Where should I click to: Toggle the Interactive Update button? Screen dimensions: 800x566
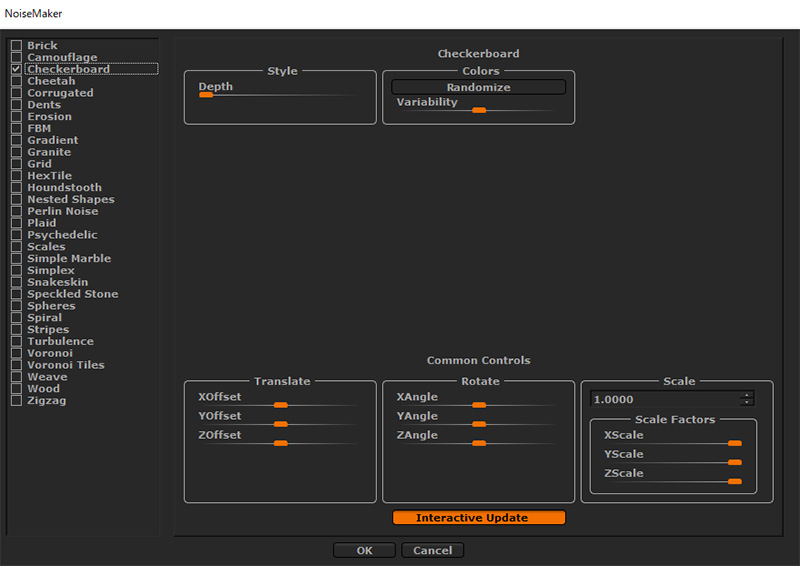(x=478, y=518)
